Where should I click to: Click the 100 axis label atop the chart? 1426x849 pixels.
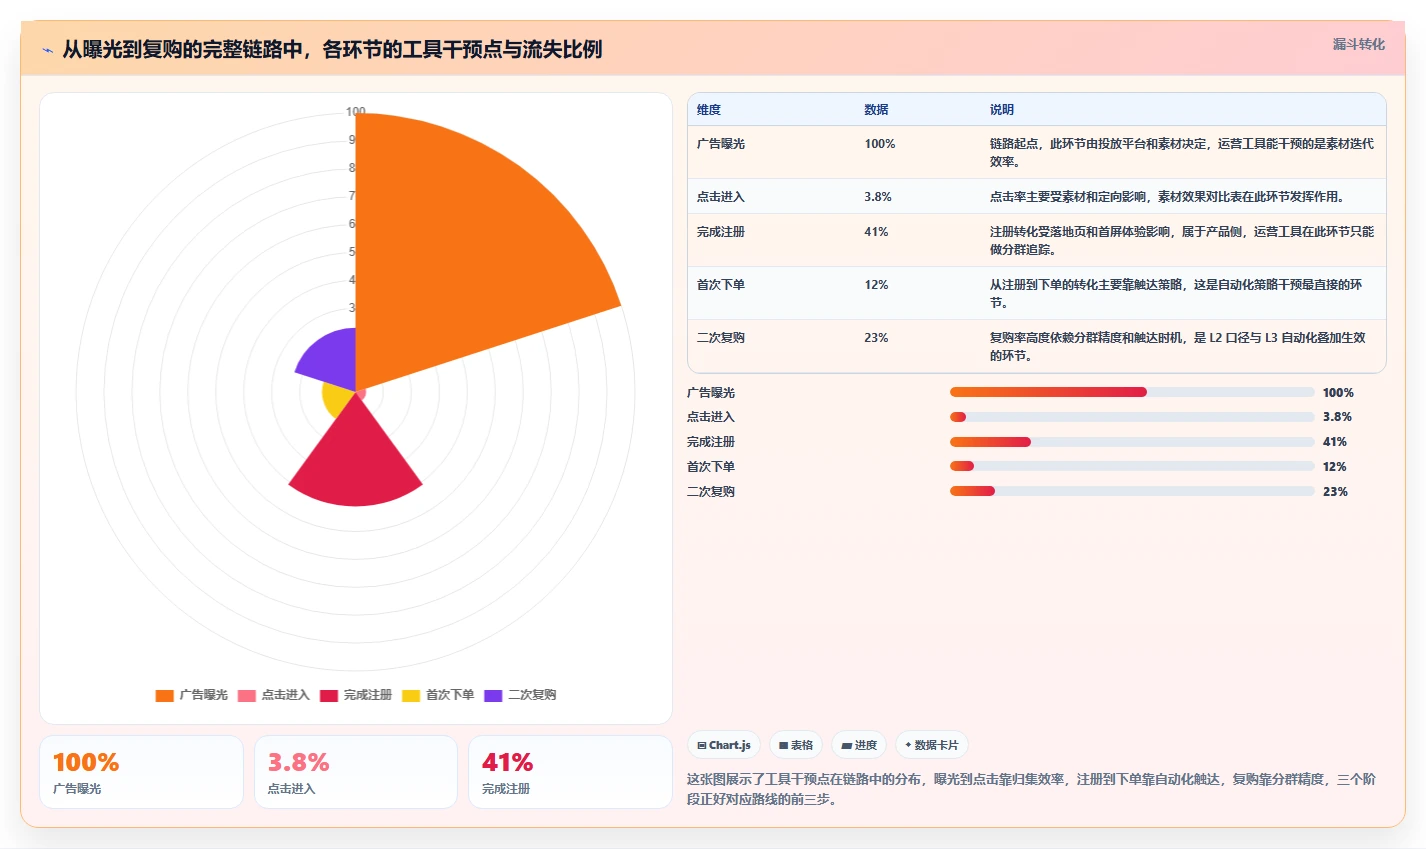(x=356, y=112)
